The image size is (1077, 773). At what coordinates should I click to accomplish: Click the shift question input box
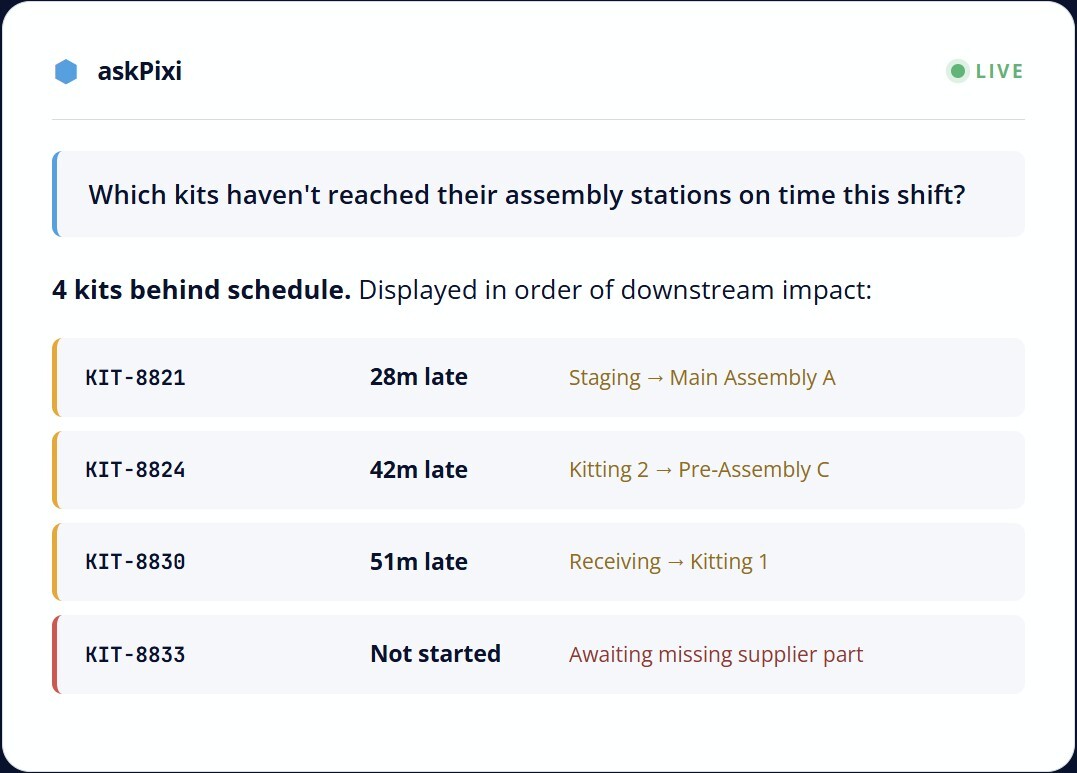[x=538, y=194]
